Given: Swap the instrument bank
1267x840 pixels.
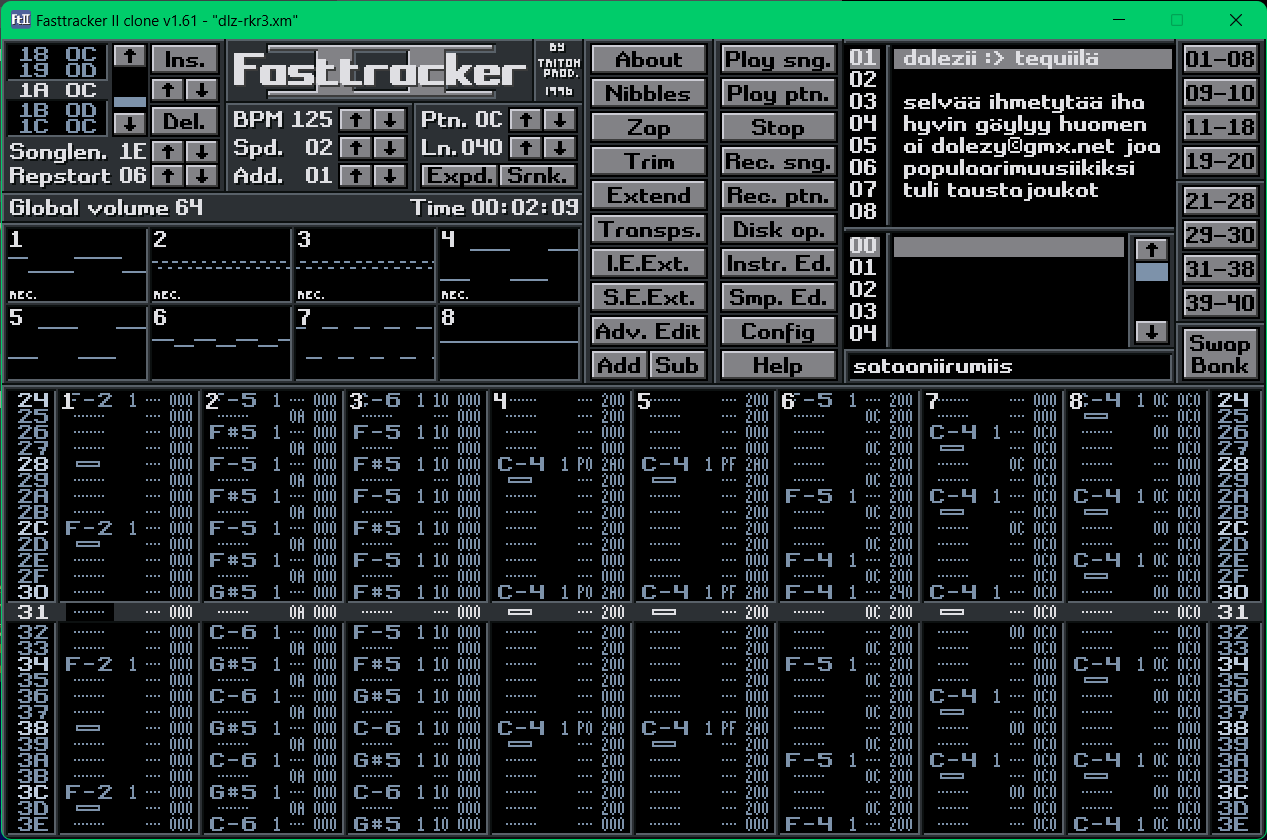Looking at the screenshot, I should click(x=1219, y=353).
